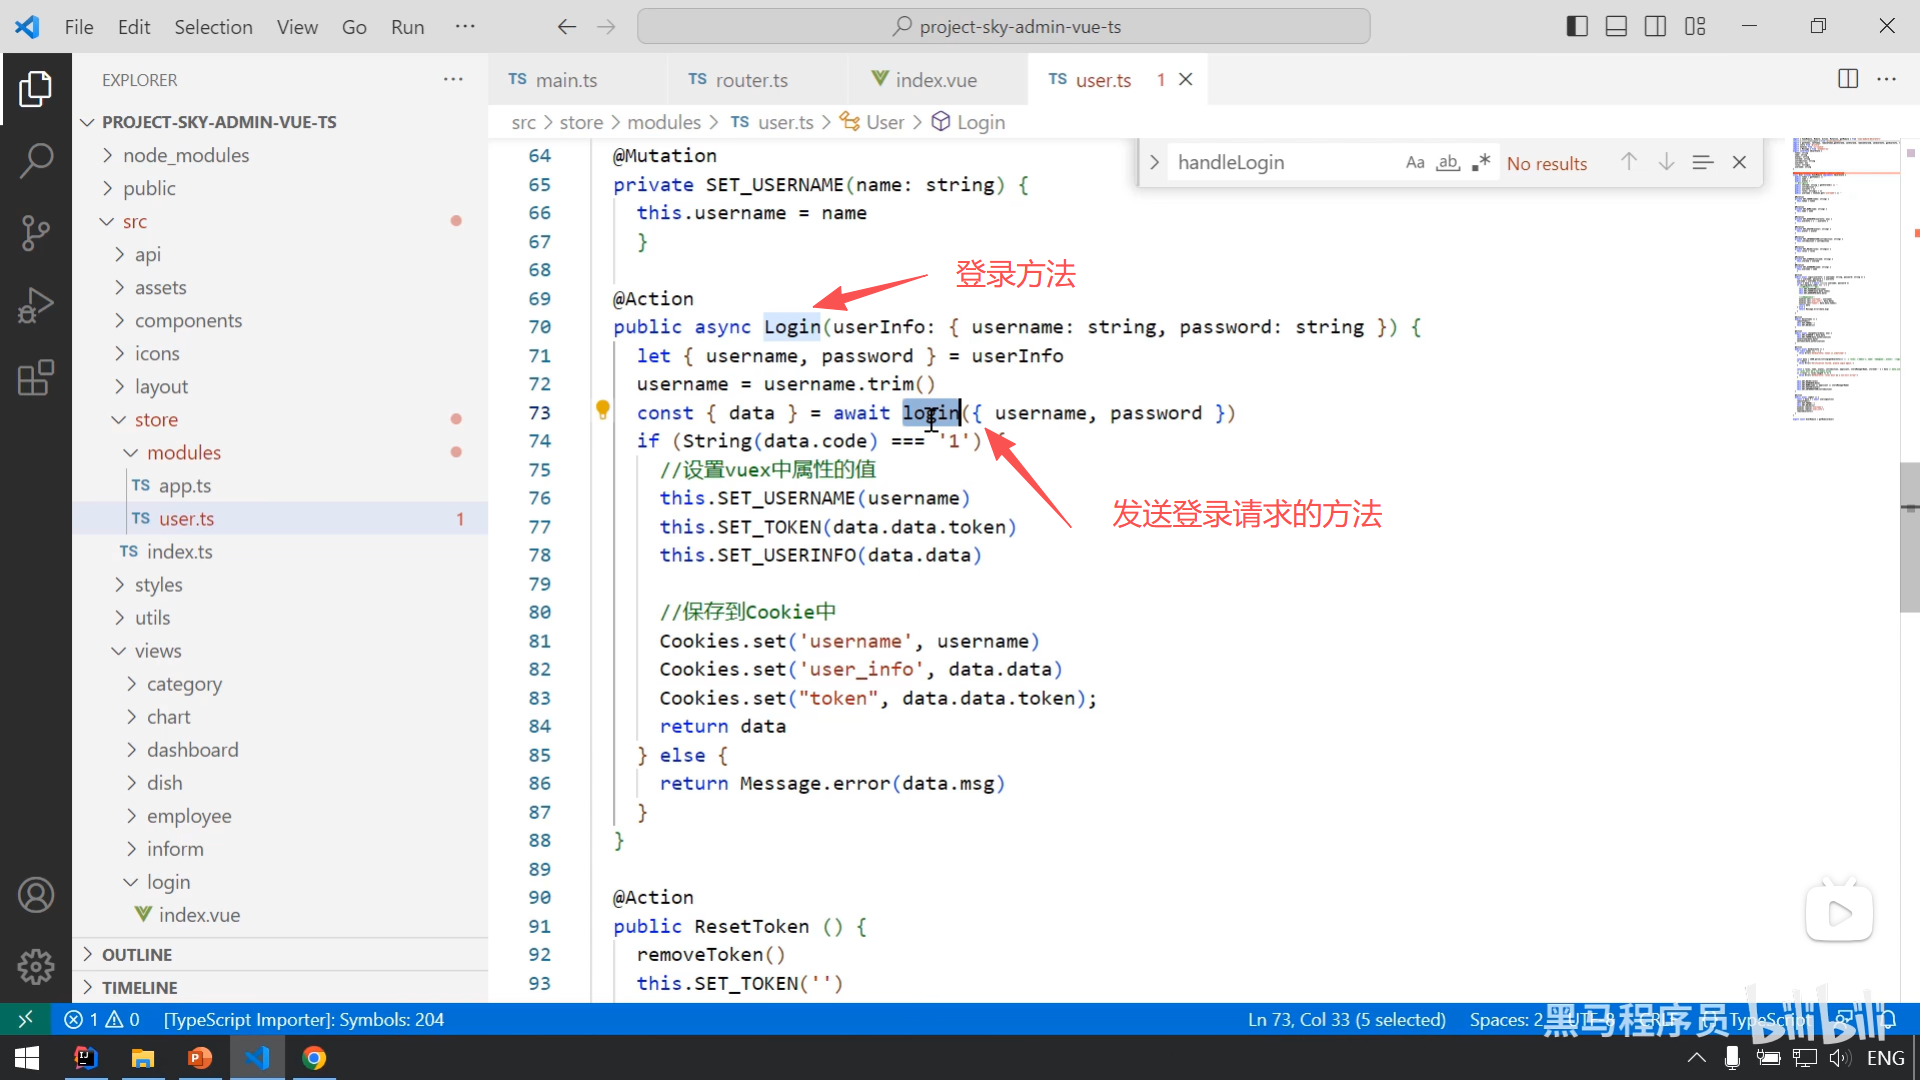
Task: Click the lightbulb code action icon
Action: tap(602, 409)
